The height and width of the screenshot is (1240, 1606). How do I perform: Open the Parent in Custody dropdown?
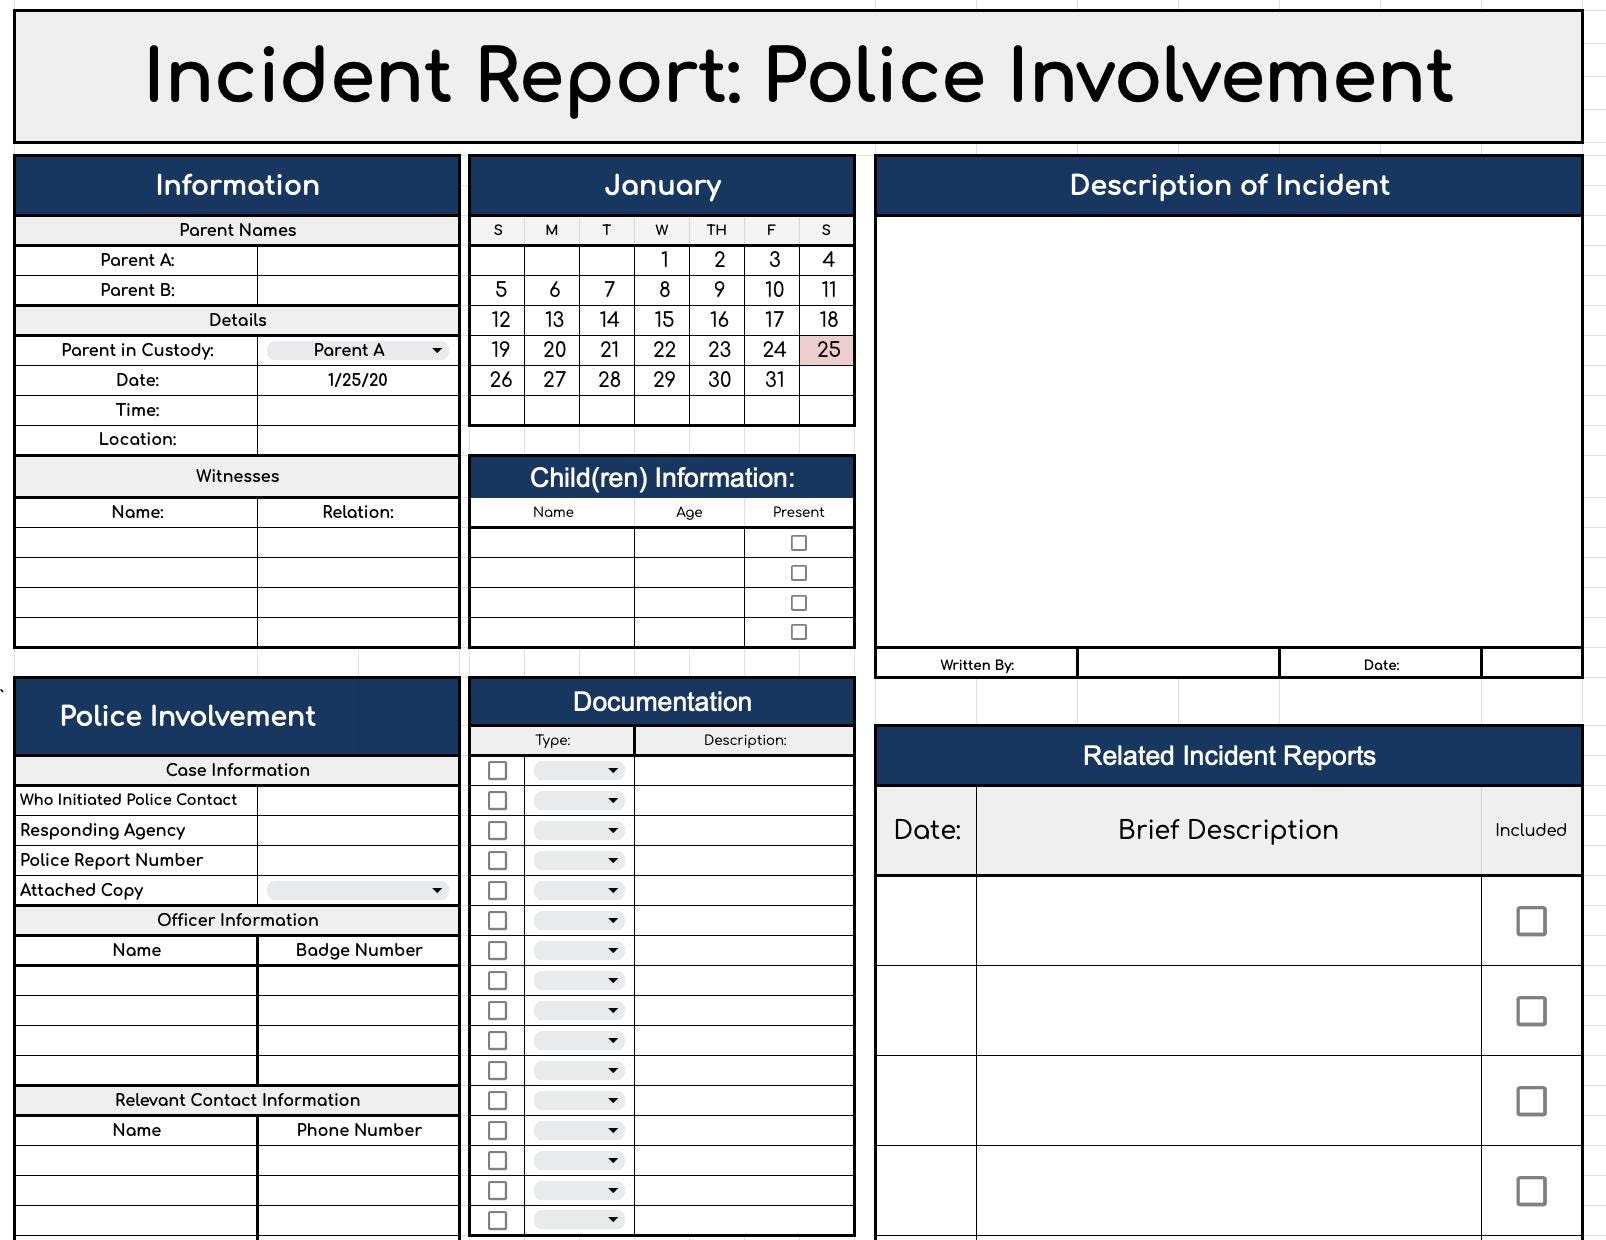tap(357, 350)
